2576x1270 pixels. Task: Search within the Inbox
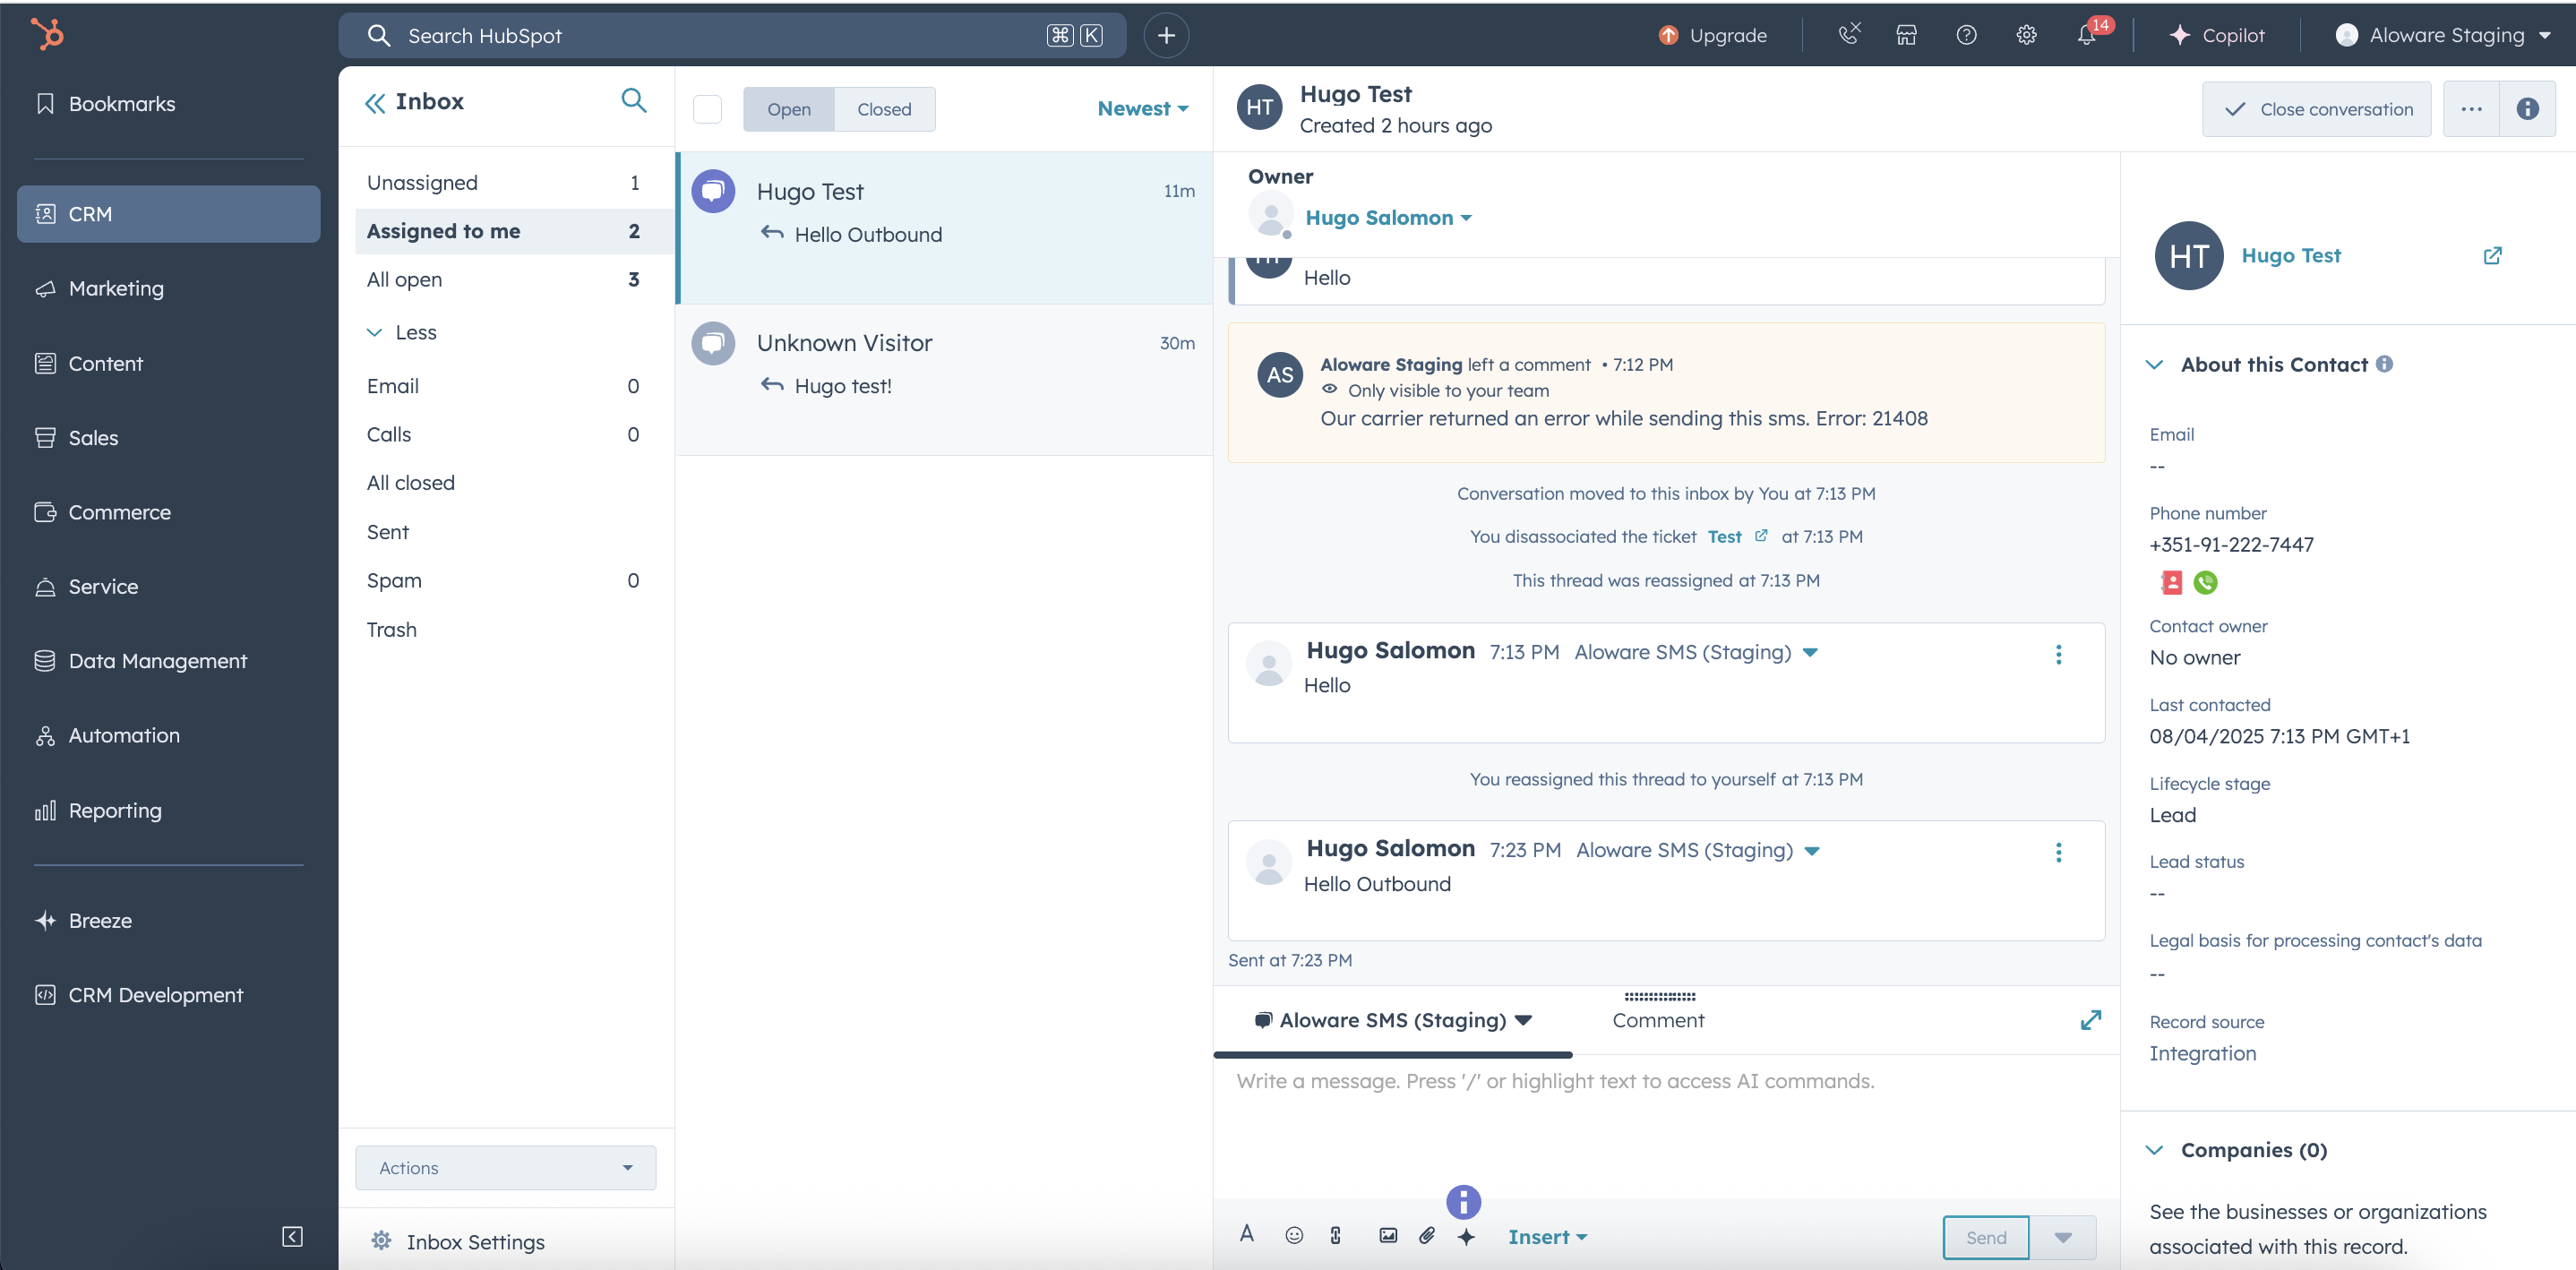pyautogui.click(x=634, y=100)
